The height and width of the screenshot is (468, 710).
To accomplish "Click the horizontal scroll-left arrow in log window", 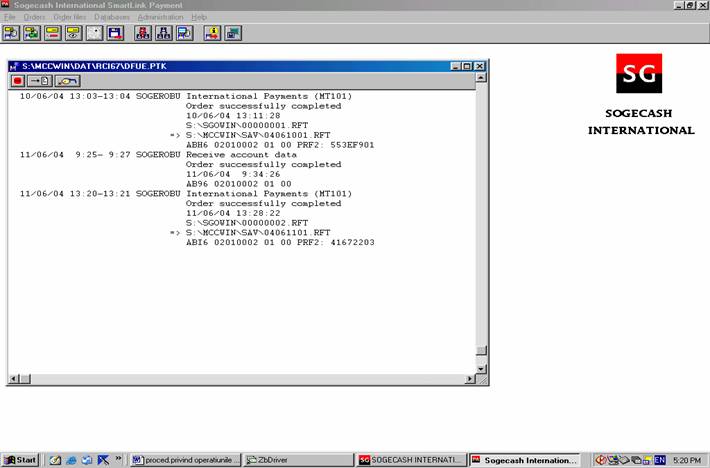I will click(x=14, y=378).
